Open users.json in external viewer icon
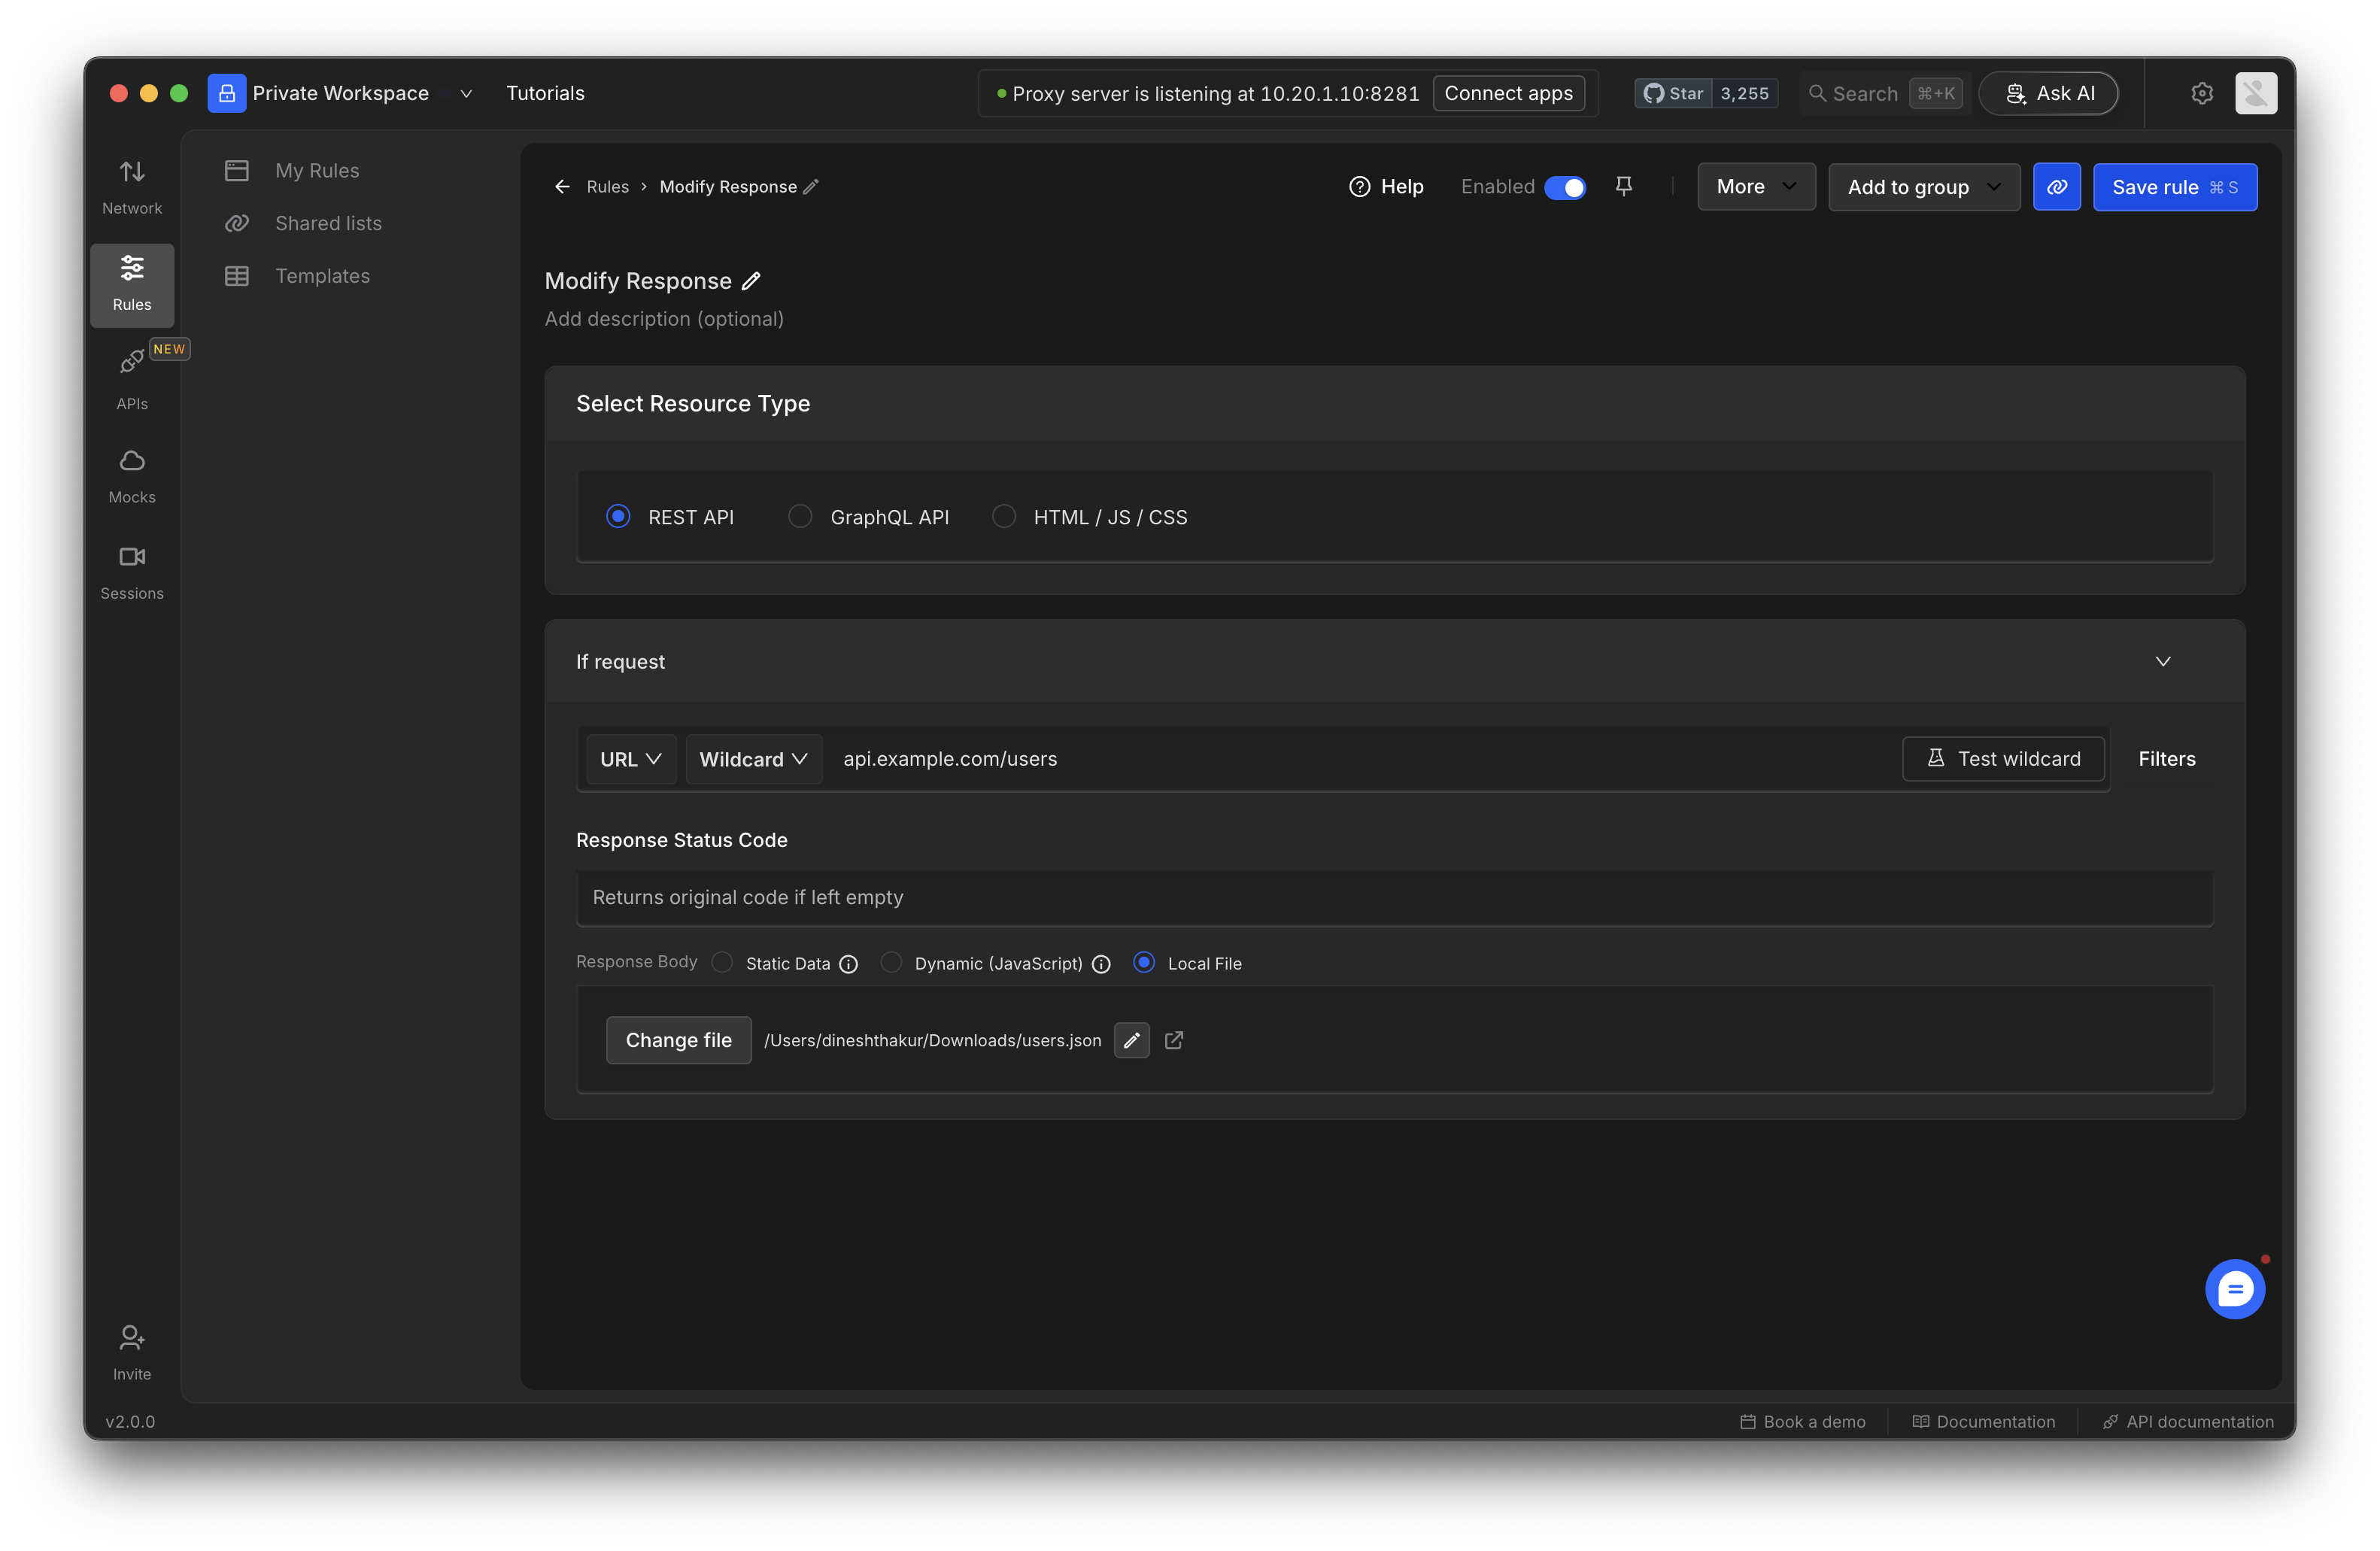The width and height of the screenshot is (2380, 1551). tap(1174, 1040)
